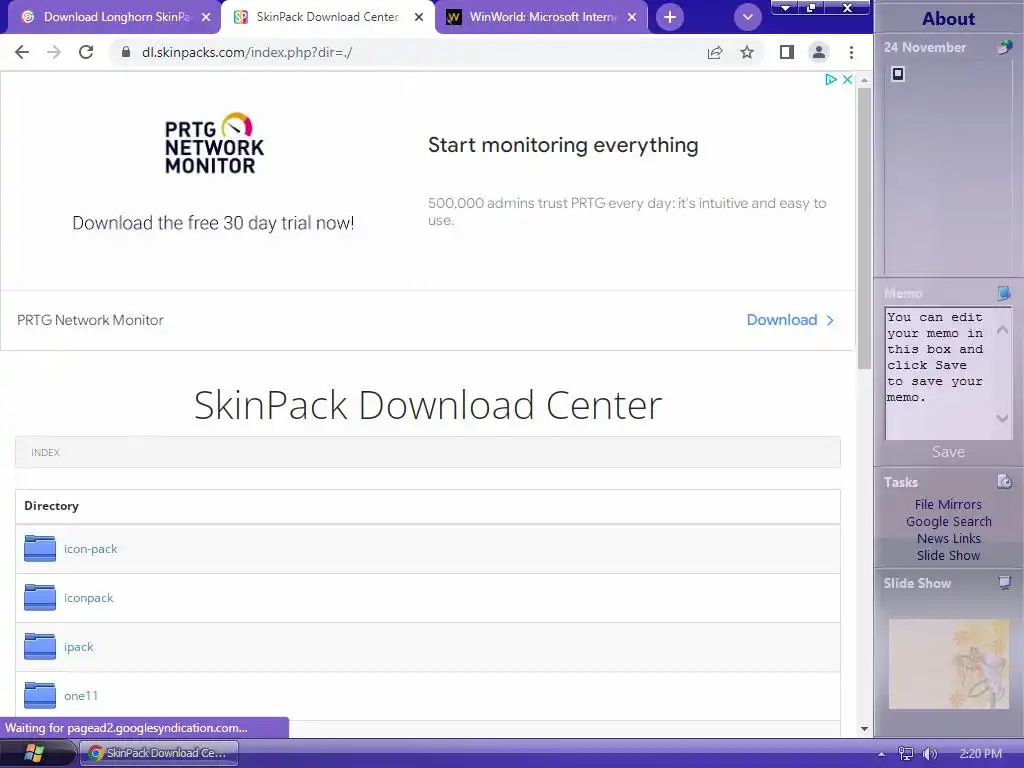Click the address bar URL
The image size is (1024, 768).
coord(247,52)
